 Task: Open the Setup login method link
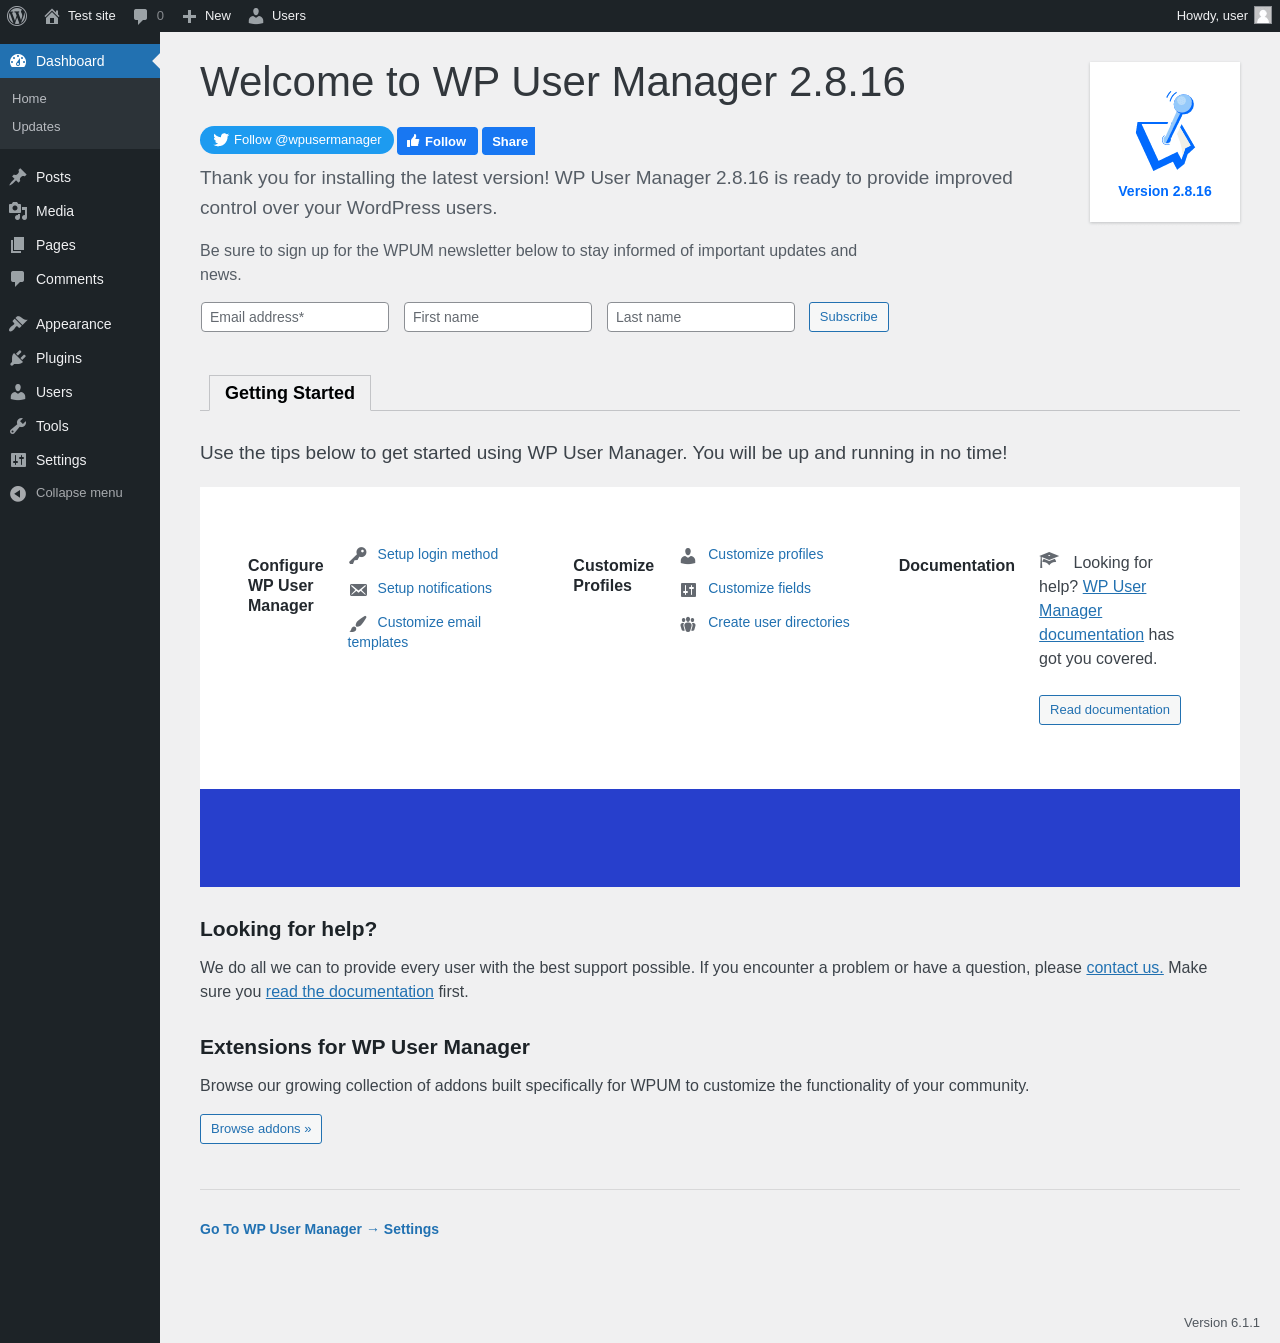(x=437, y=554)
